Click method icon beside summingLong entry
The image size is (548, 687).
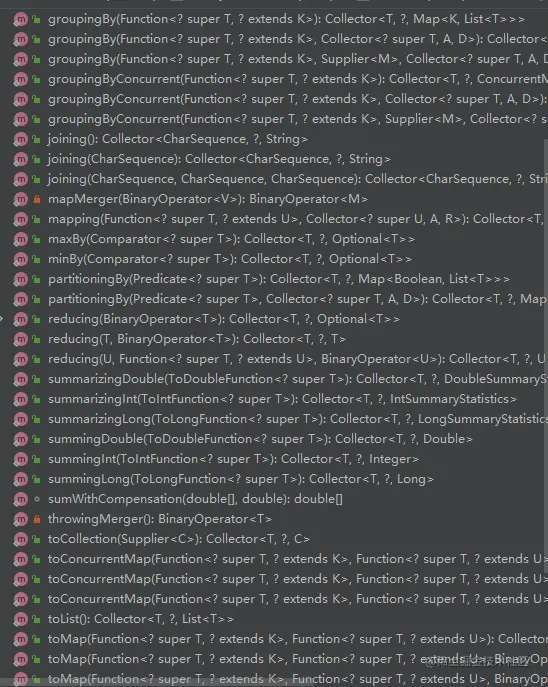point(20,479)
